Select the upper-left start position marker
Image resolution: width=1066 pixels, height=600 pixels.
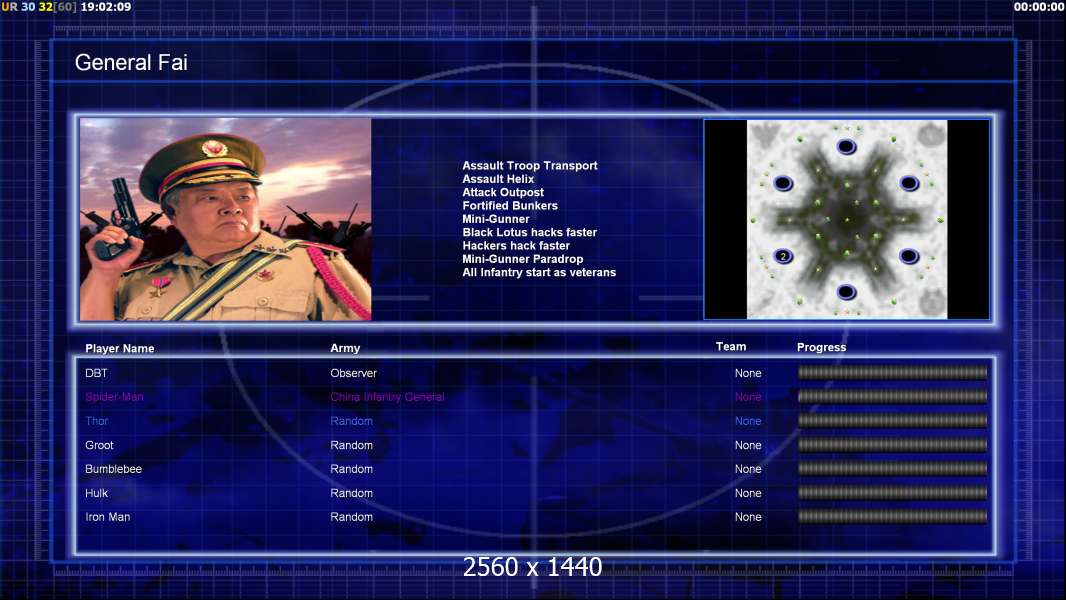click(x=783, y=183)
